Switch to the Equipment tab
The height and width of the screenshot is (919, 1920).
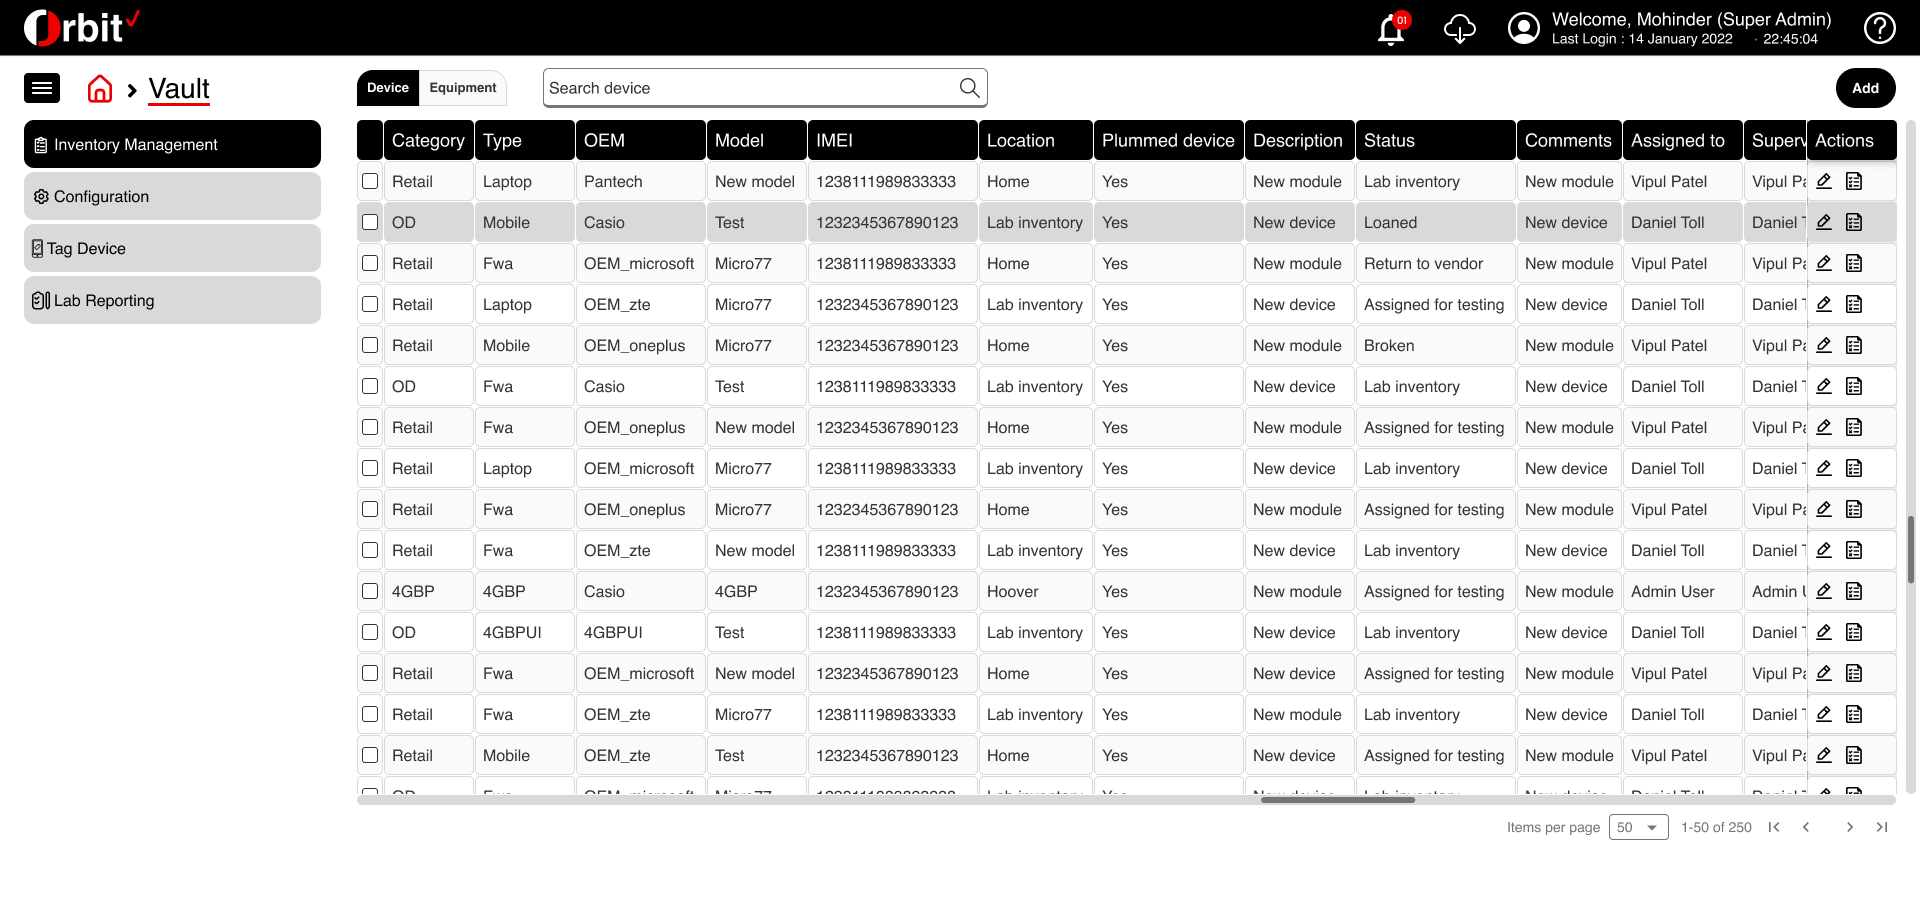point(463,88)
